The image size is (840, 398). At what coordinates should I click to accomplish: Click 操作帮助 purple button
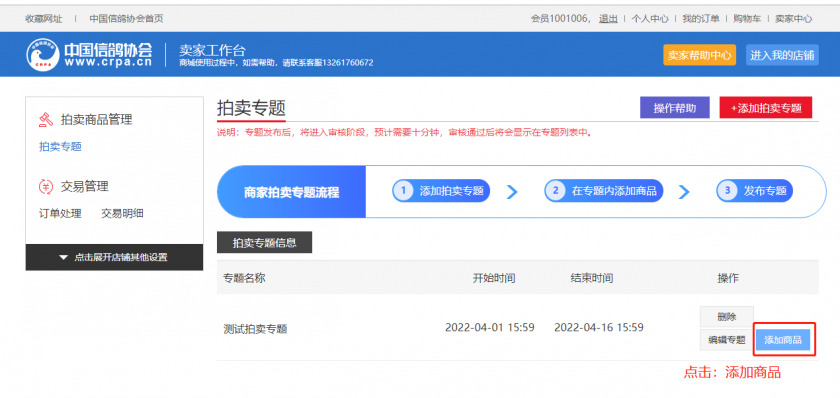tap(675, 108)
